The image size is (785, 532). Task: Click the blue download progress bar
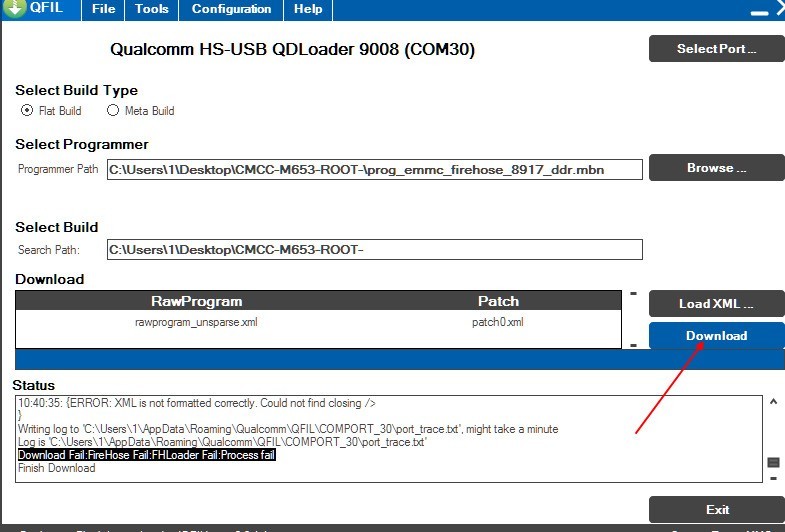coord(400,360)
